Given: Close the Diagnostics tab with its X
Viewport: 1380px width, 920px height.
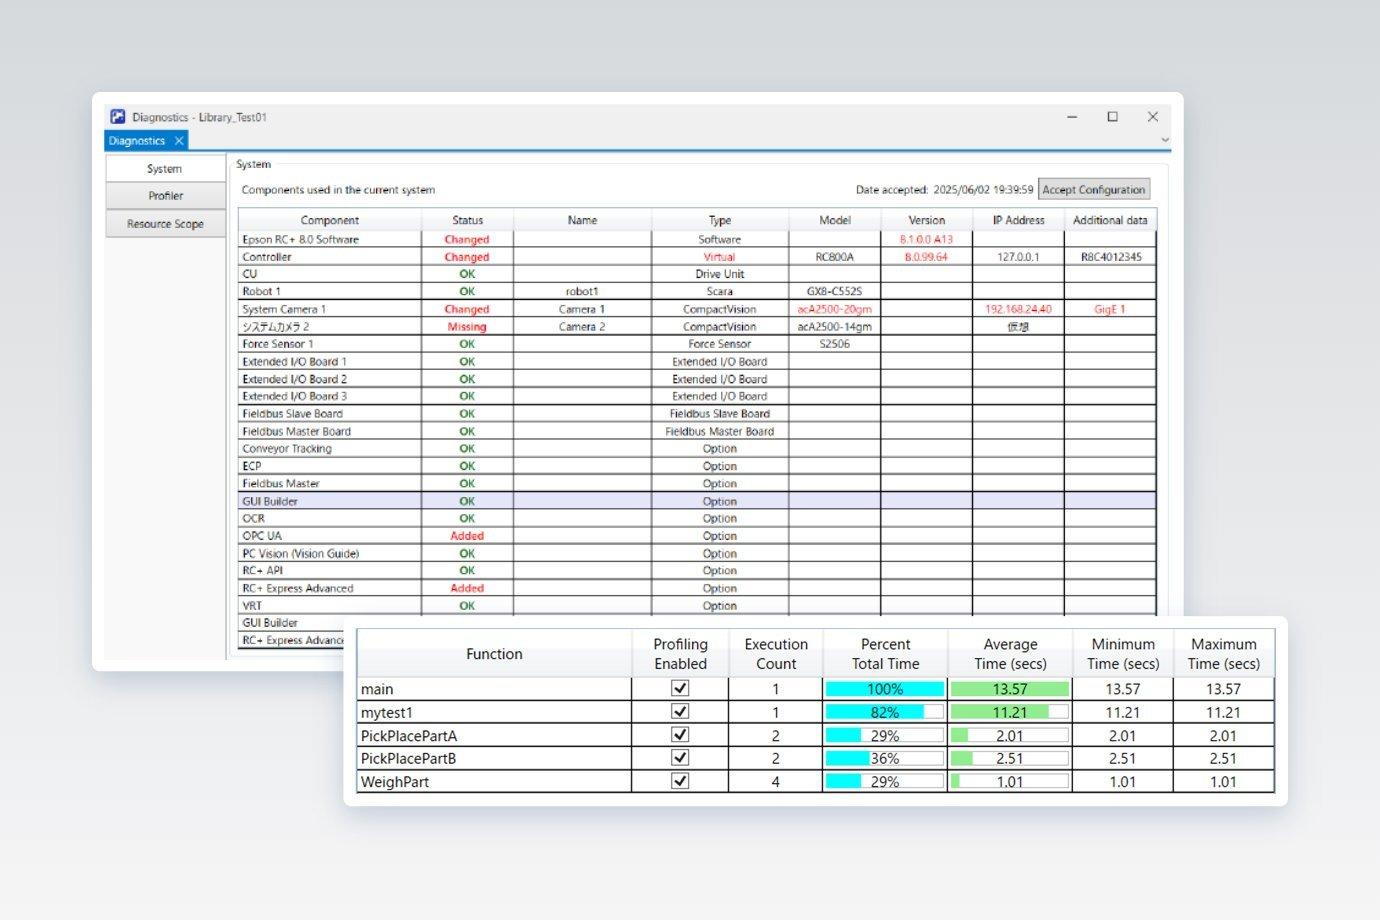Looking at the screenshot, I should pos(179,141).
